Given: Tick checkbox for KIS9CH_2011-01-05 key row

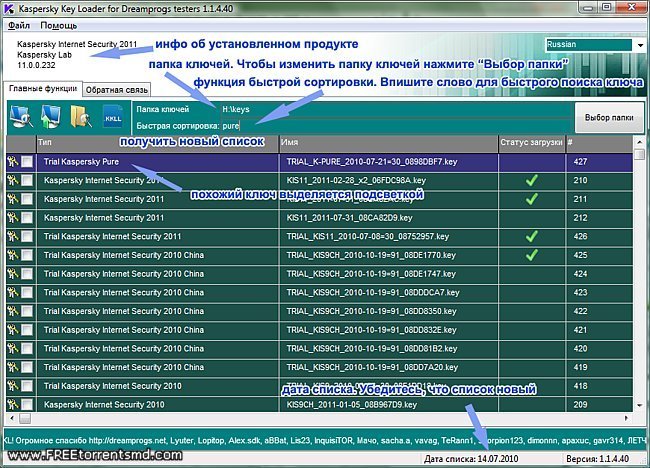Looking at the screenshot, I should pyautogui.click(x=27, y=405).
